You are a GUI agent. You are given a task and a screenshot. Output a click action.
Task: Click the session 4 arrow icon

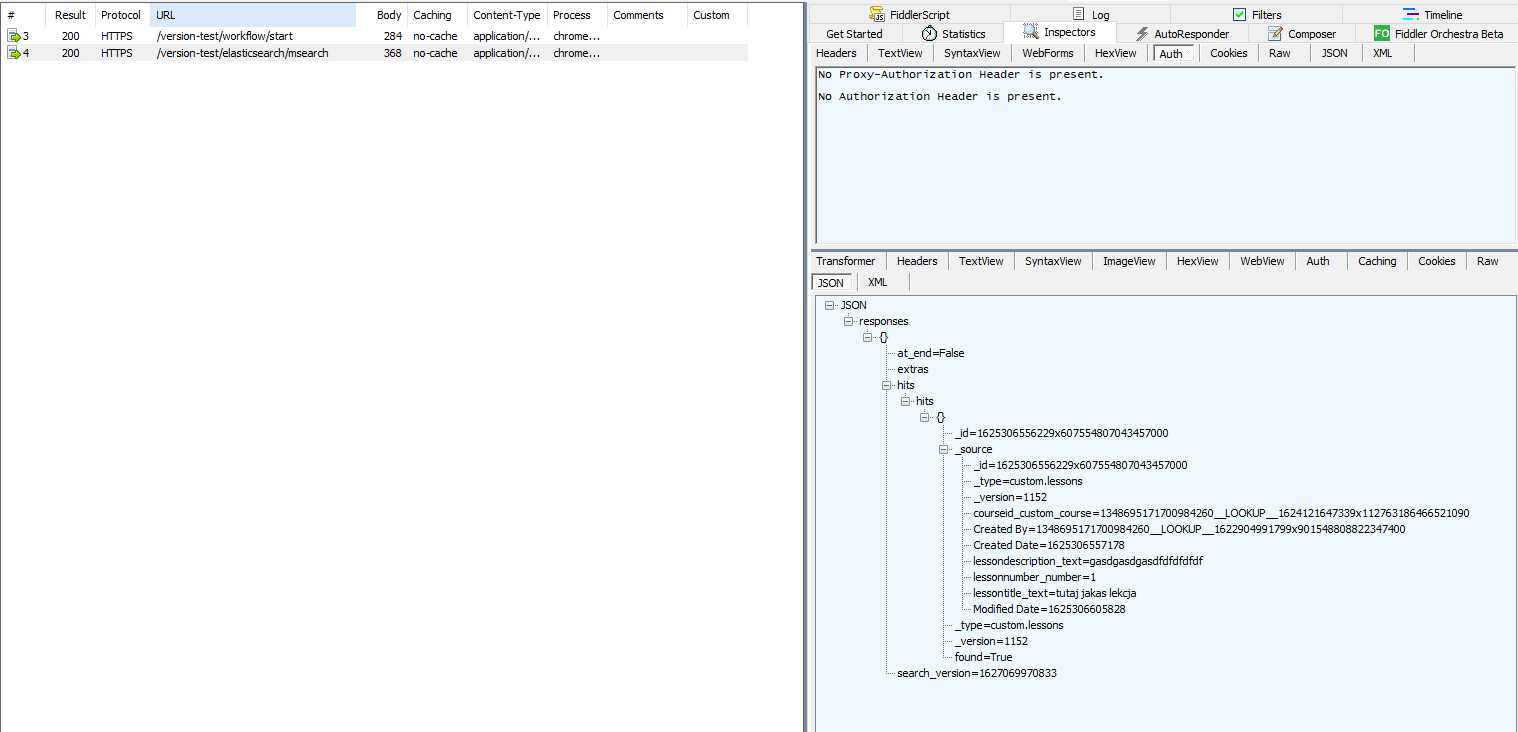pyautogui.click(x=14, y=53)
